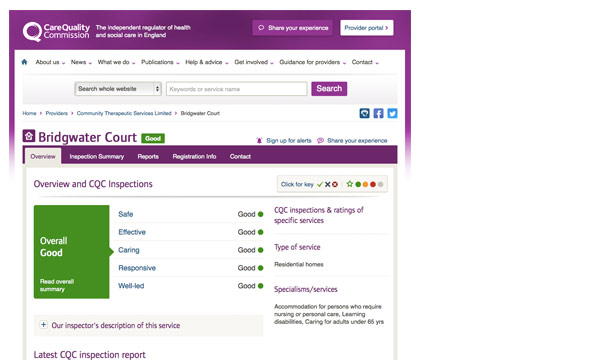
Task: Switch to the Reports tab
Action: 148,156
